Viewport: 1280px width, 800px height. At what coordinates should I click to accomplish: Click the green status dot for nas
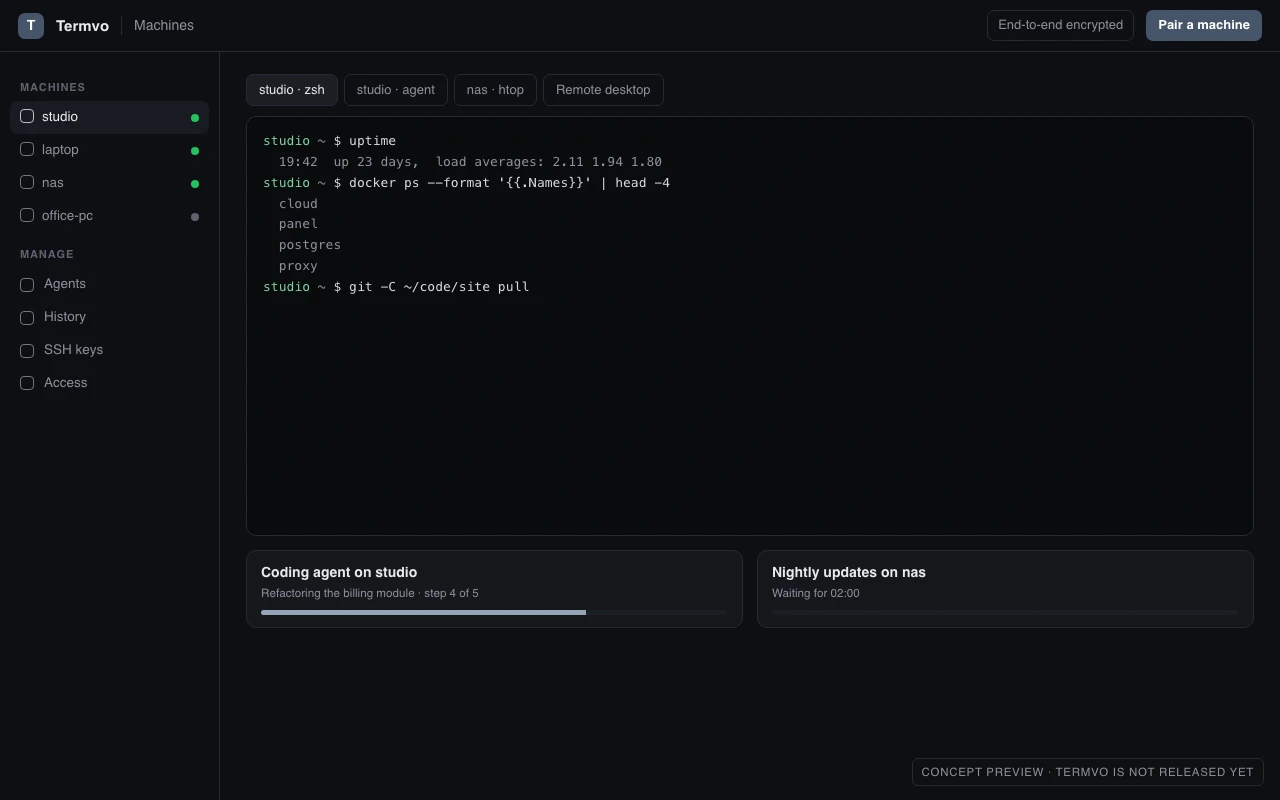coord(195,184)
